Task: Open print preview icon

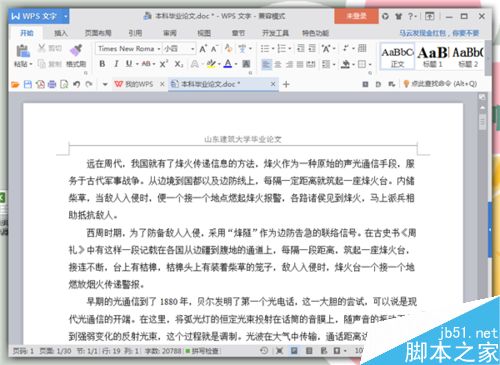Action: [x=64, y=84]
